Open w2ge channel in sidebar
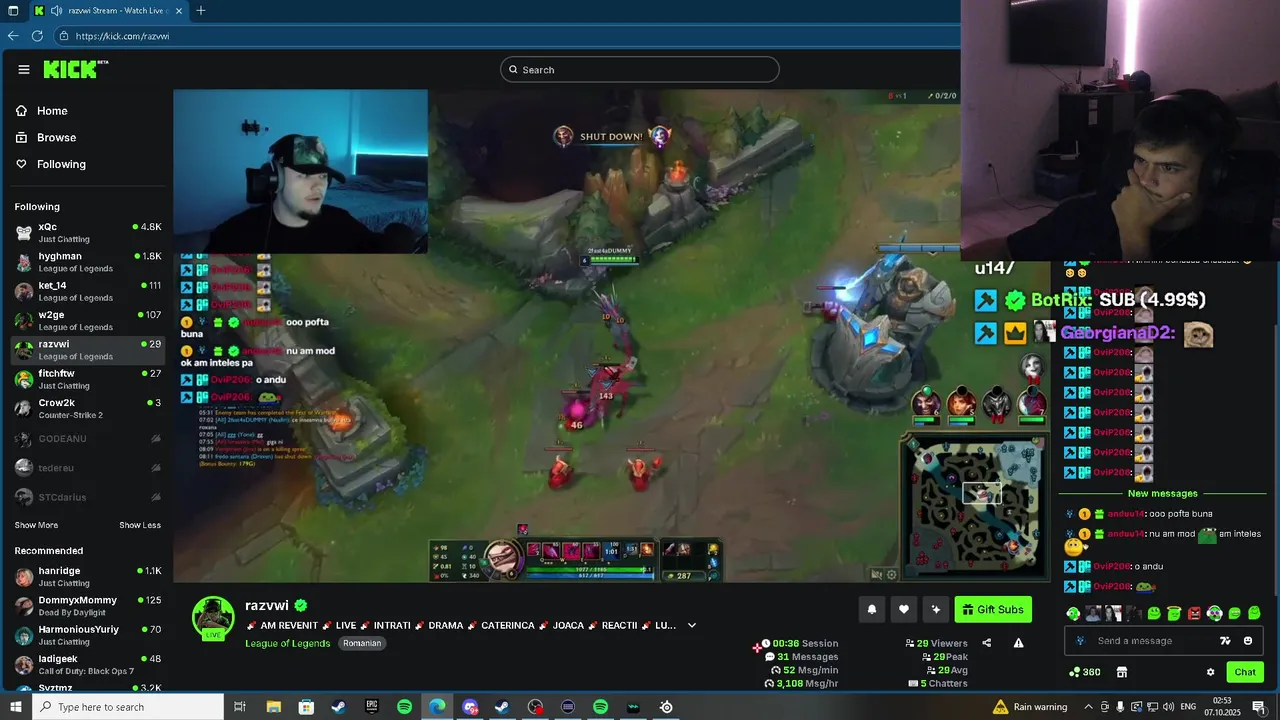Screen dimensions: 1280x720 88,321
